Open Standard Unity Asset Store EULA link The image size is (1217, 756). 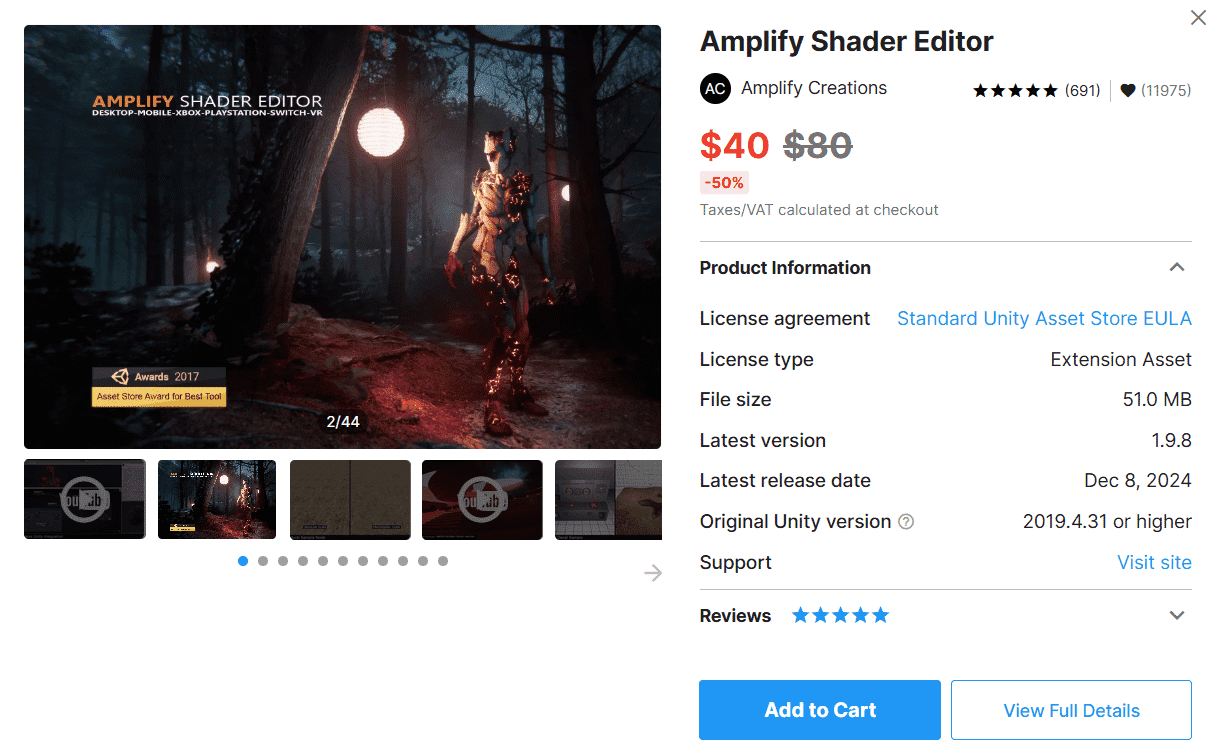[1044, 319]
